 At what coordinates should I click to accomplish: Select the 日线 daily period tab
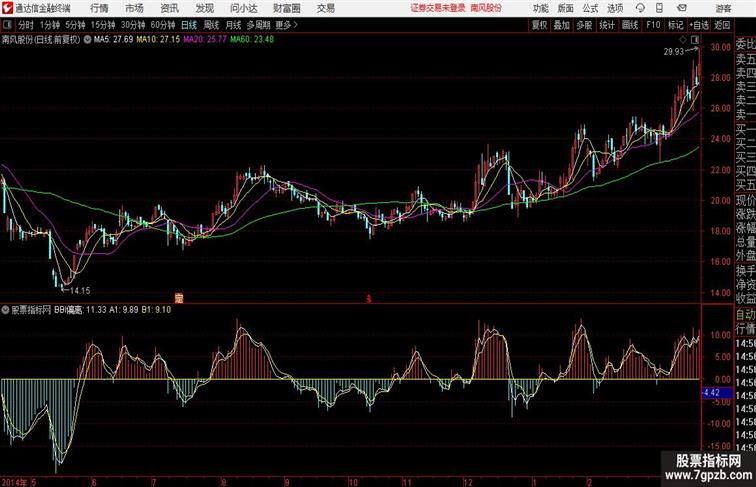point(189,25)
